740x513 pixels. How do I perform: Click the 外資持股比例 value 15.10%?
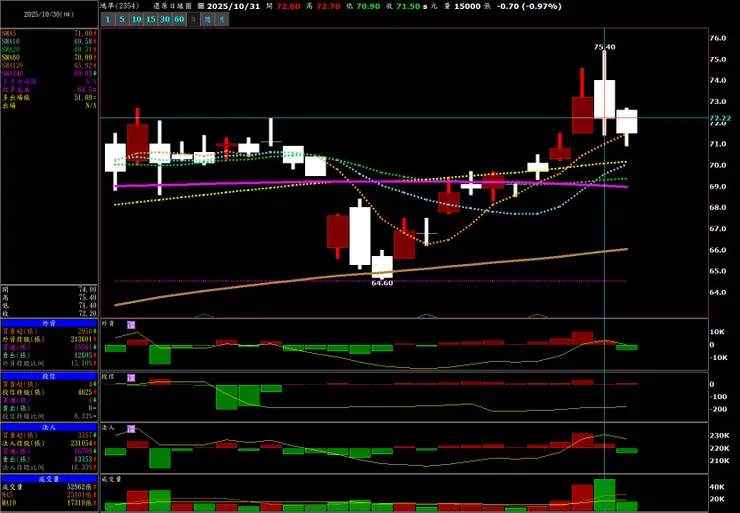pos(83,363)
